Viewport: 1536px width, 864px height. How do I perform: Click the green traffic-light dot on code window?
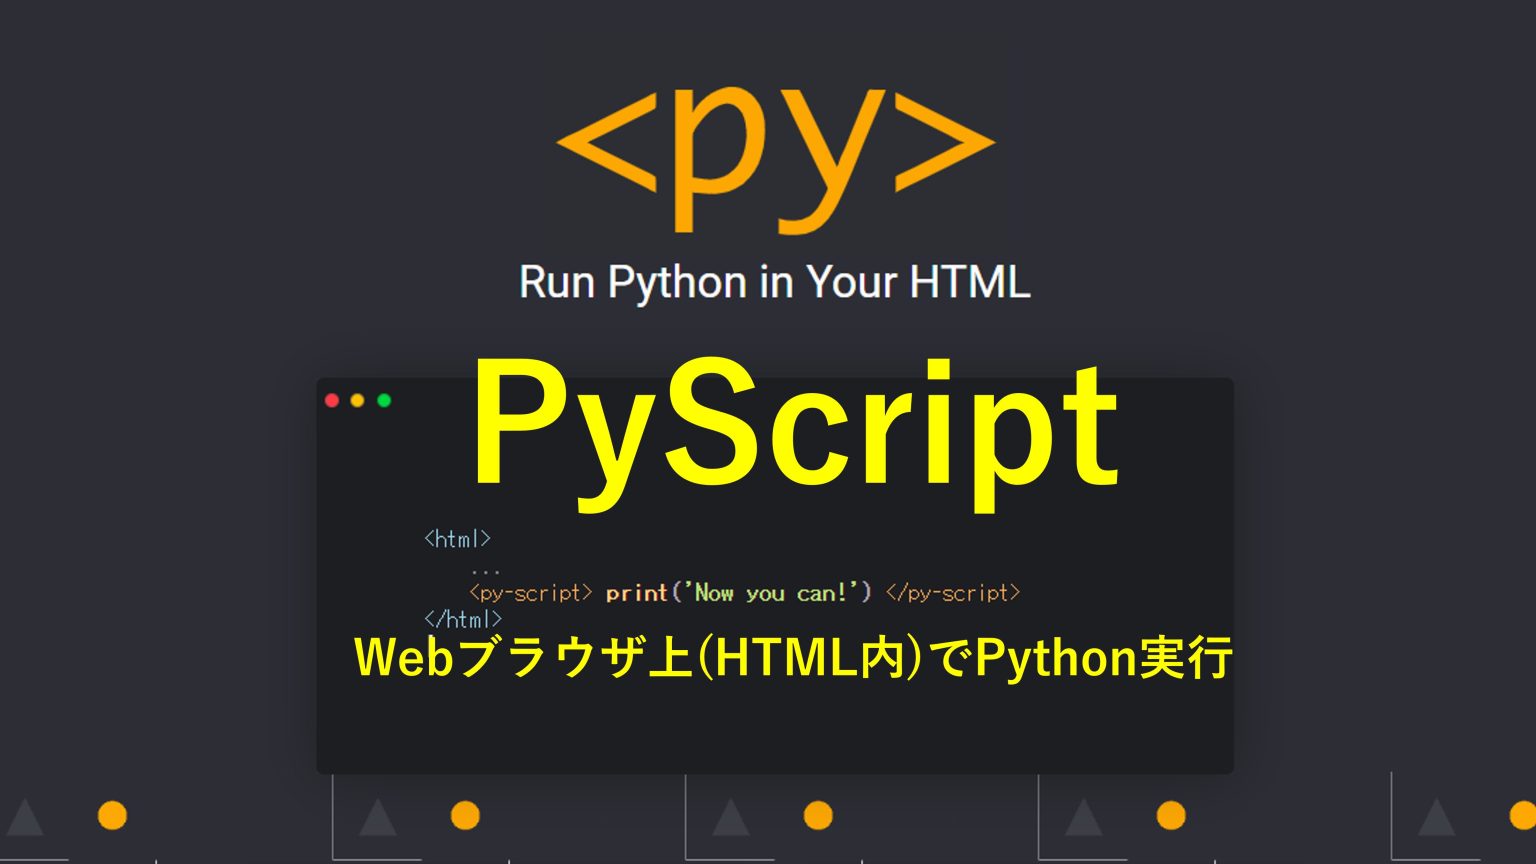(x=384, y=399)
